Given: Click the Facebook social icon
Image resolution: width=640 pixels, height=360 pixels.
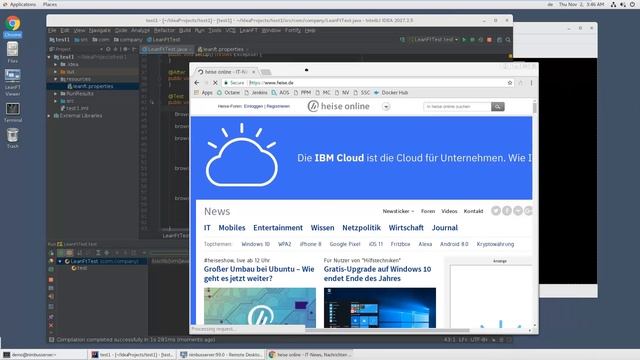Looking at the screenshot, I should point(507,211).
